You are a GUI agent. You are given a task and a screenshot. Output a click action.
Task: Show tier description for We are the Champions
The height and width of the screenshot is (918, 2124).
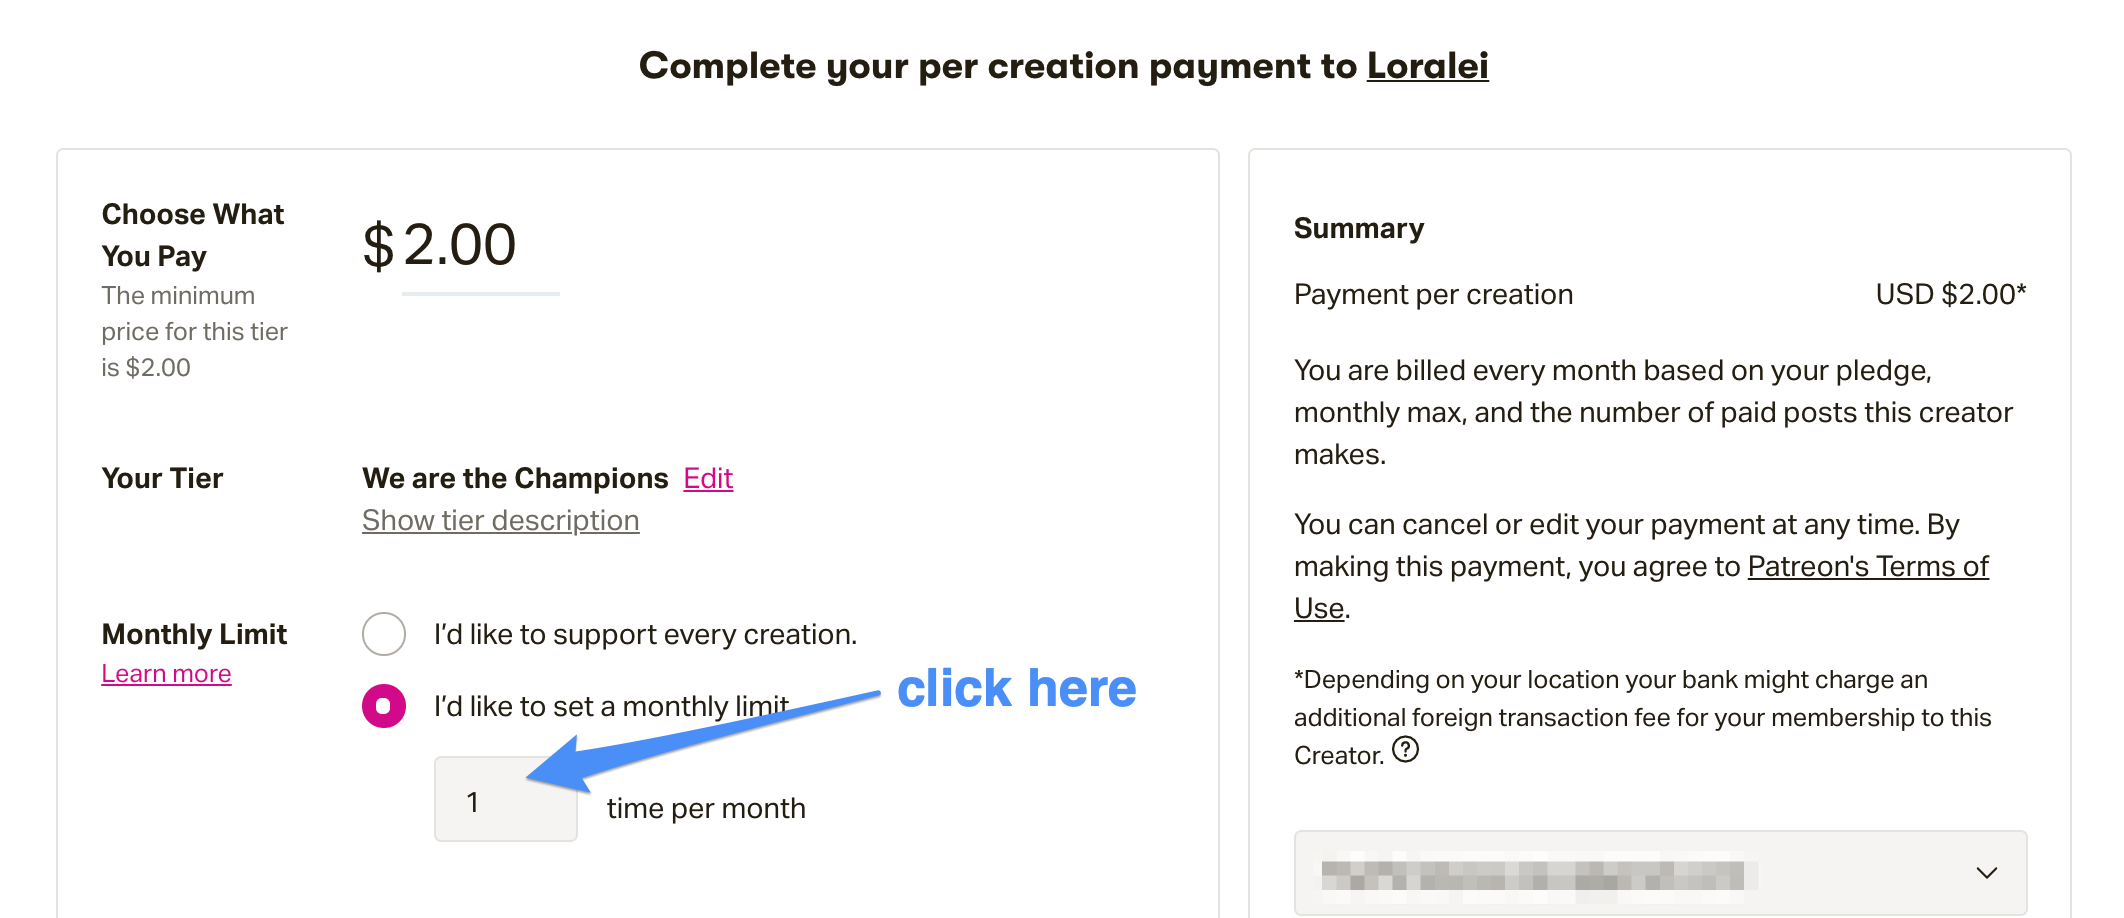[500, 519]
